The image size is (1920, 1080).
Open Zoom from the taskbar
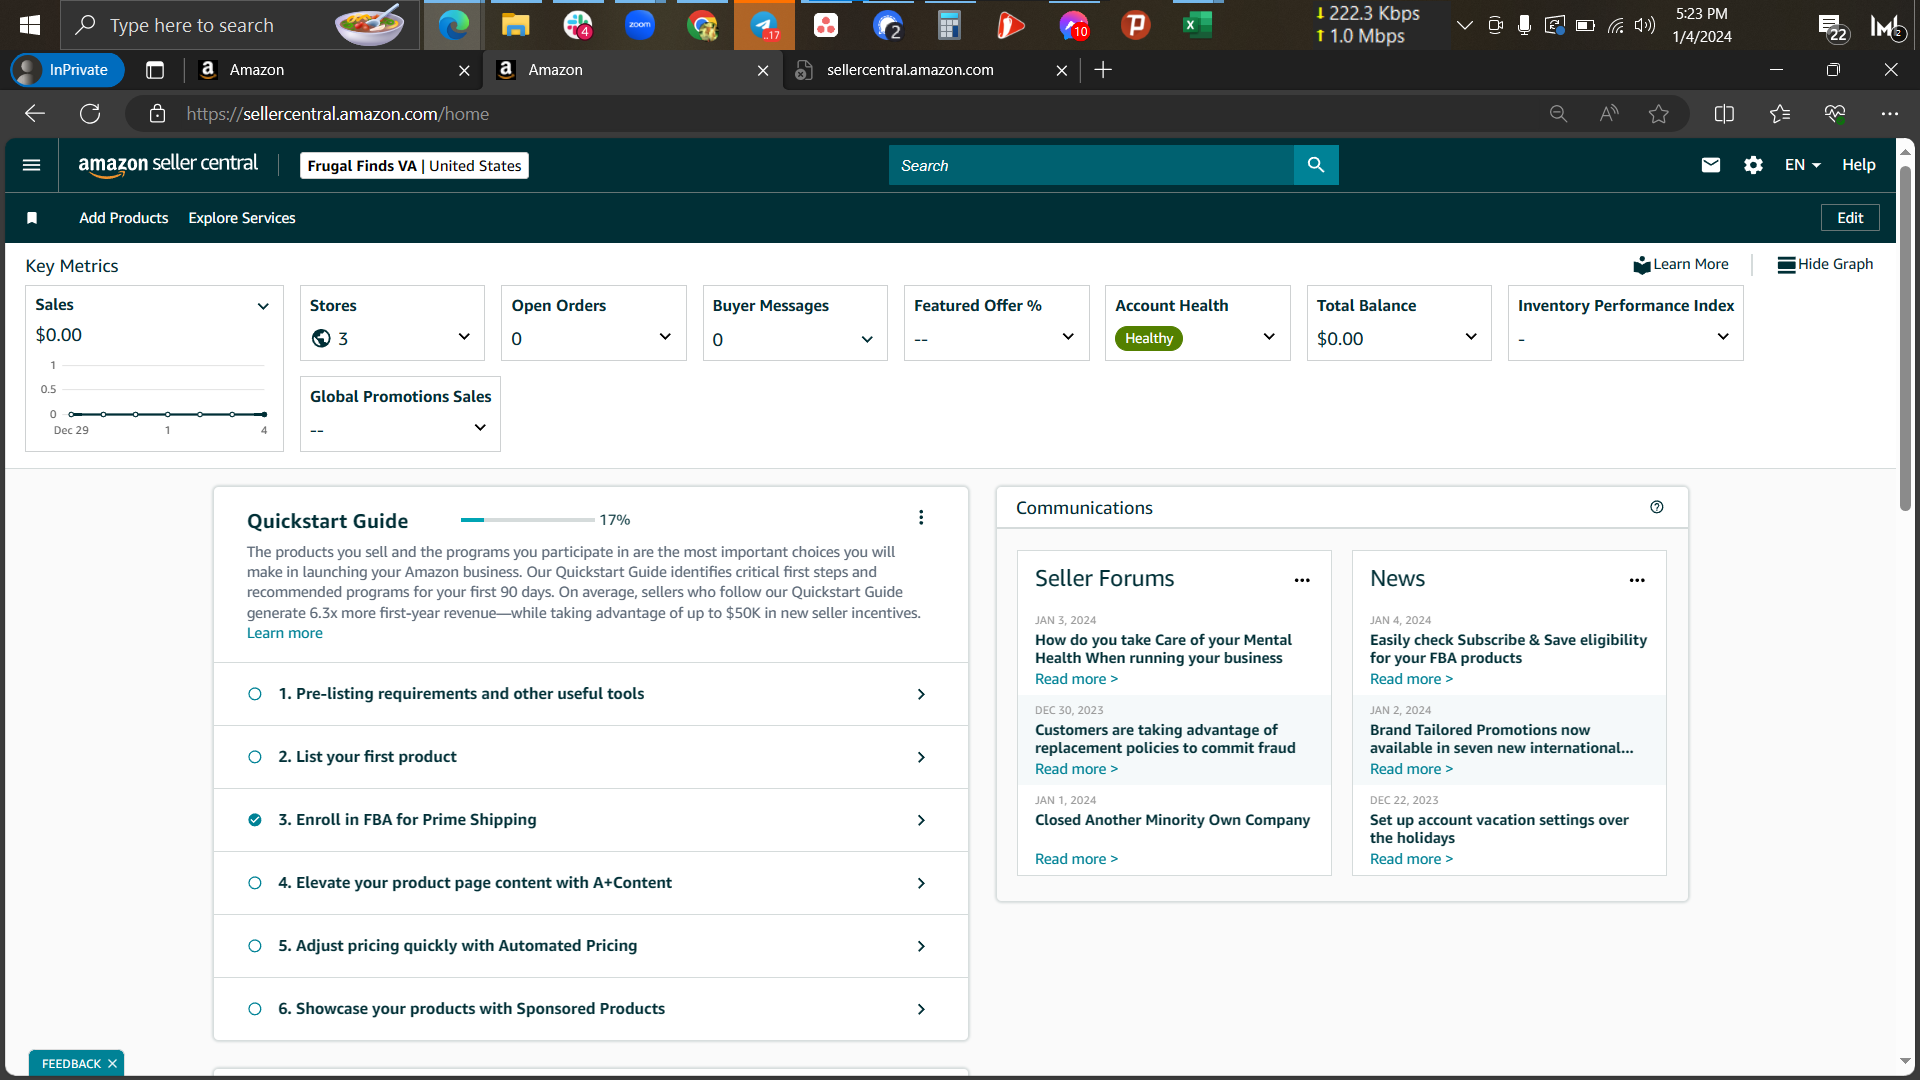tap(640, 25)
